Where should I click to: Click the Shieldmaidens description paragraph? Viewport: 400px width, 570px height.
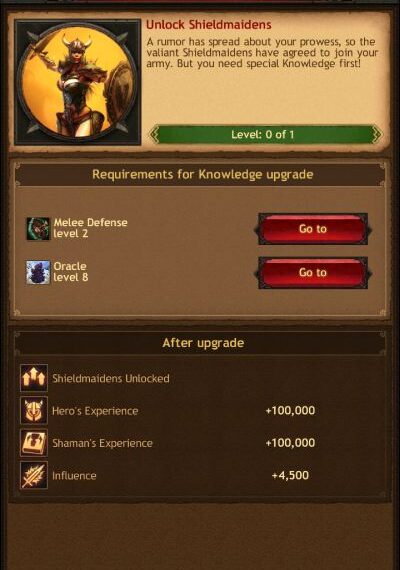[x=262, y=52]
